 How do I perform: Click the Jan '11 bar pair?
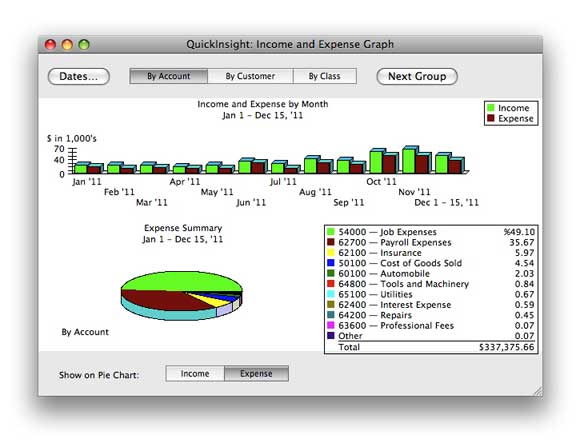pyautogui.click(x=89, y=168)
